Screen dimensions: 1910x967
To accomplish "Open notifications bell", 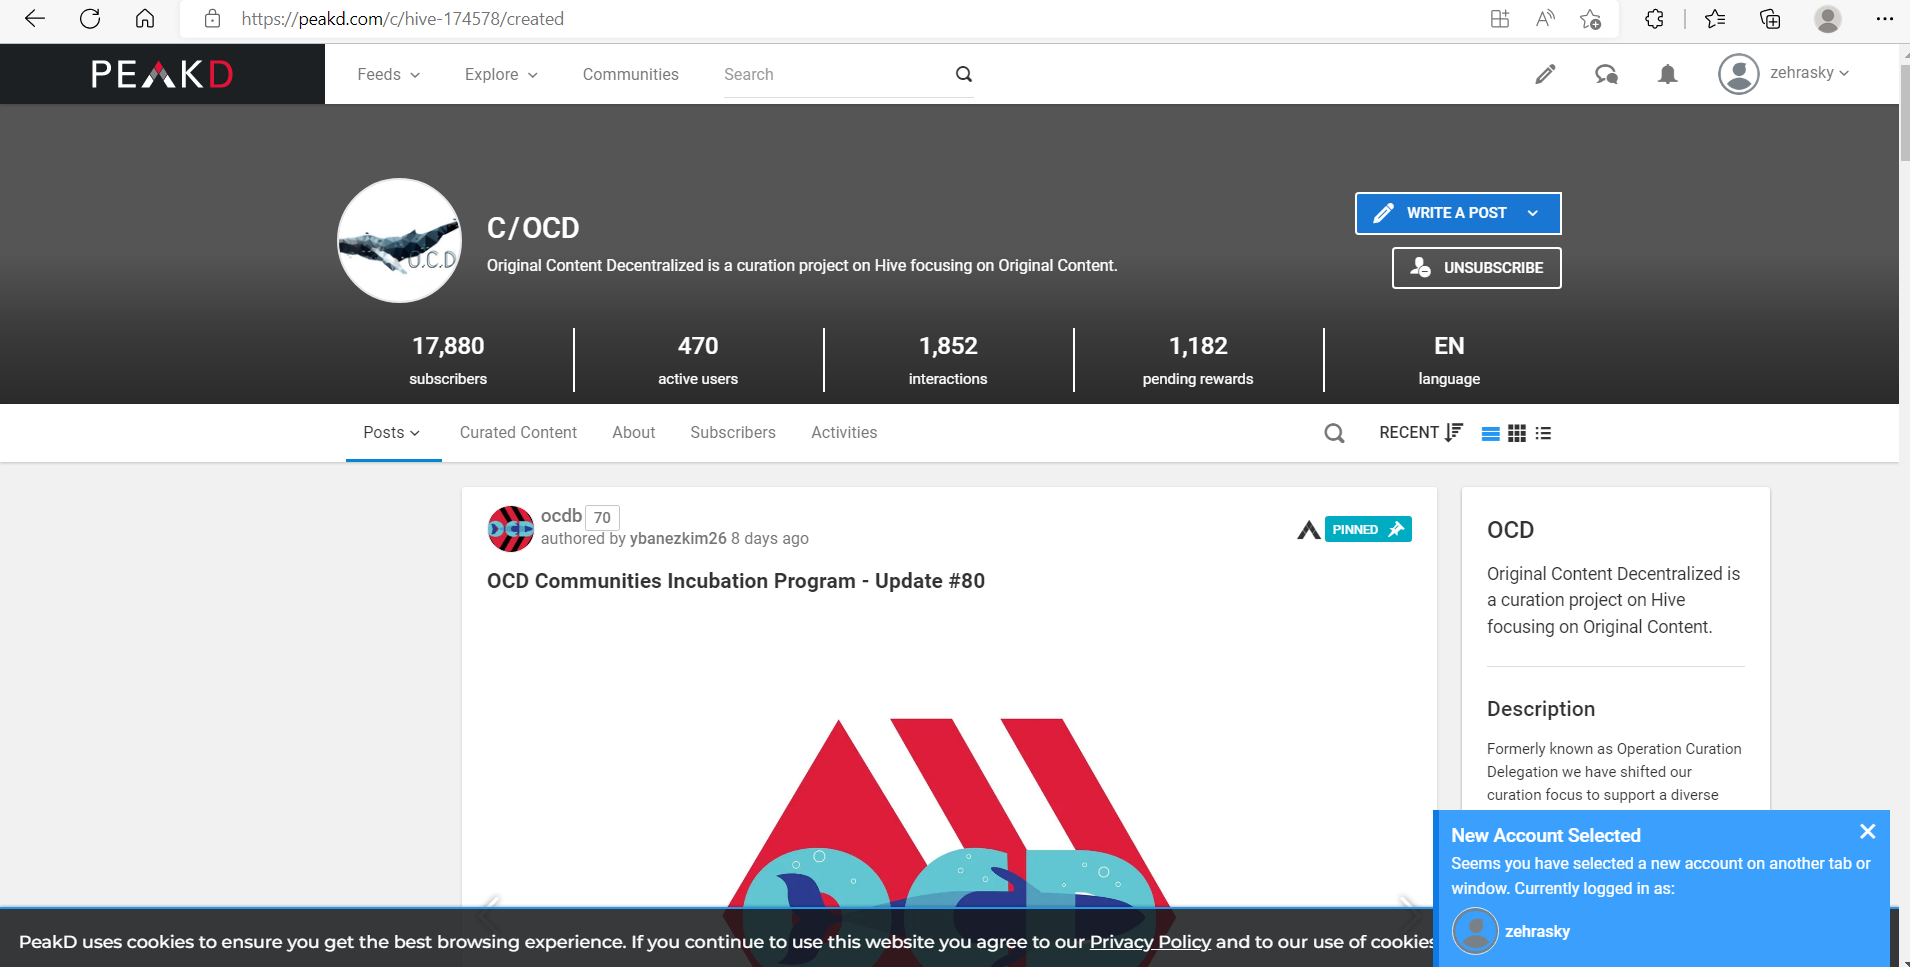I will (x=1667, y=74).
